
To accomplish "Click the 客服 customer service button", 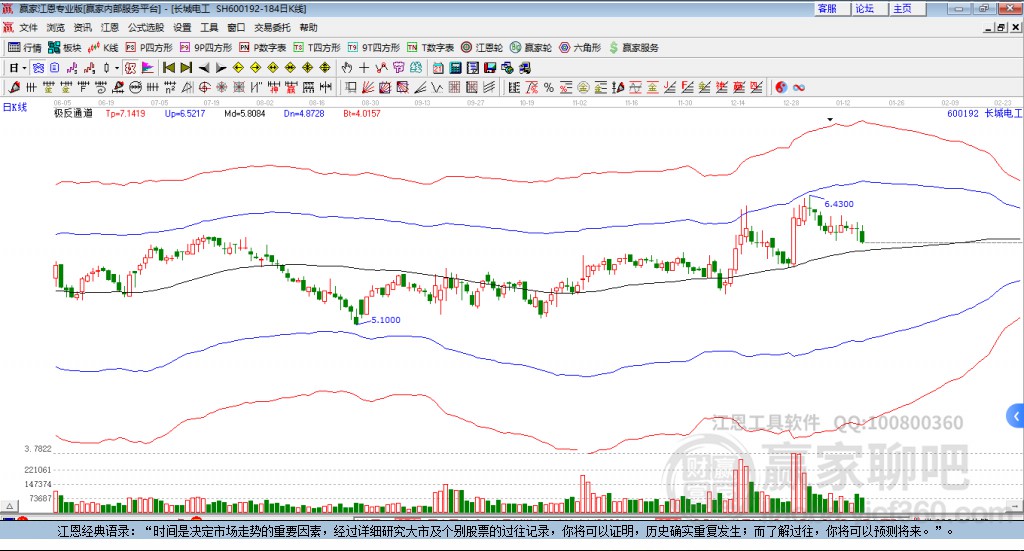I will tap(827, 8).
